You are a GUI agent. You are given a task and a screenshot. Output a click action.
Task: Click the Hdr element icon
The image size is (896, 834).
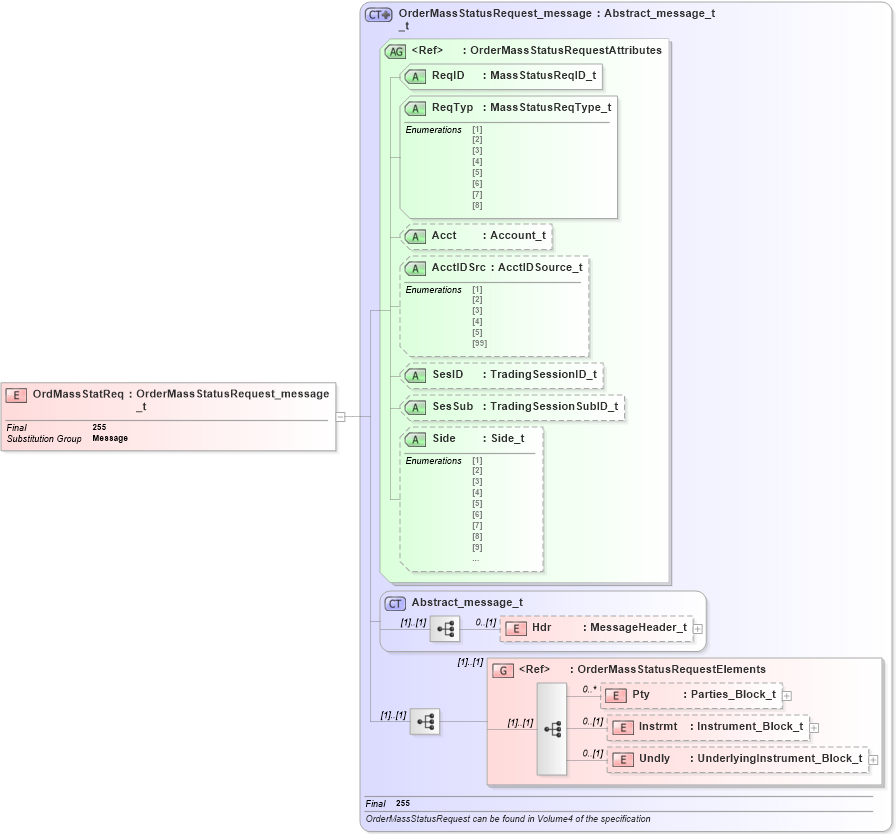pos(516,628)
